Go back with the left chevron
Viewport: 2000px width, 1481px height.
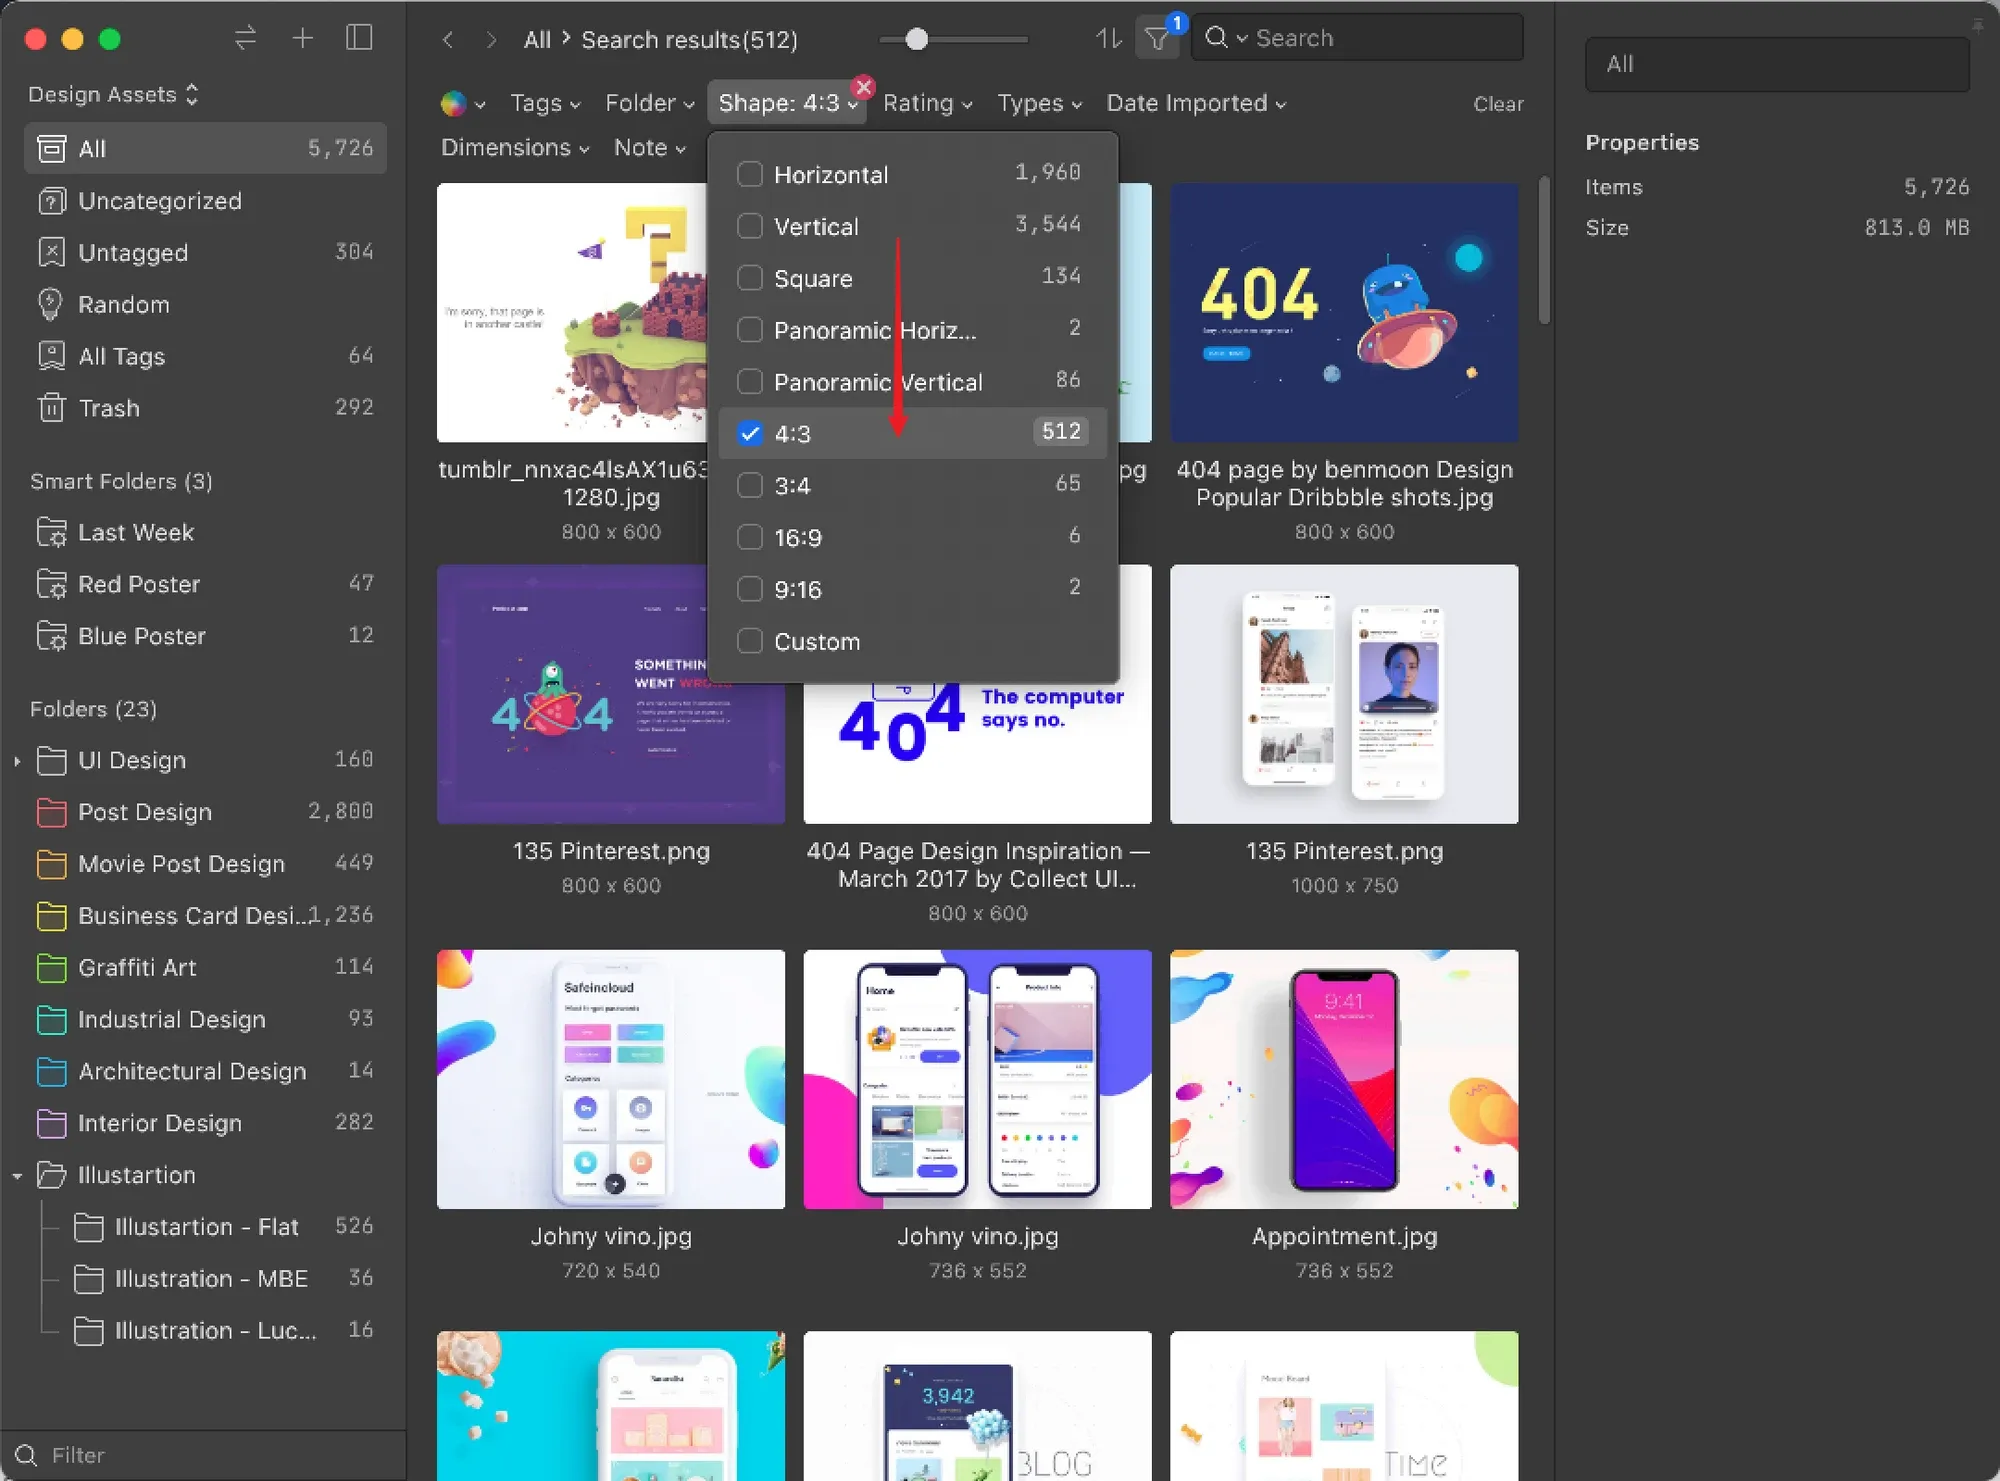coord(448,40)
